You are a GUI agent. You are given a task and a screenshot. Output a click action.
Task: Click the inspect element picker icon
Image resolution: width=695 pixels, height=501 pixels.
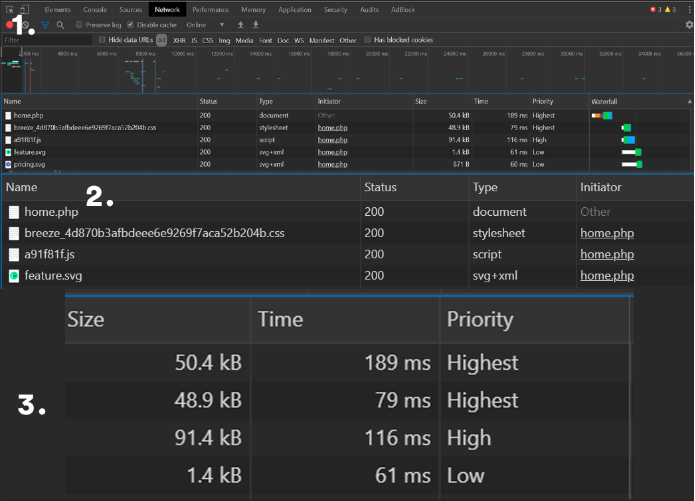pyautogui.click(x=8, y=9)
